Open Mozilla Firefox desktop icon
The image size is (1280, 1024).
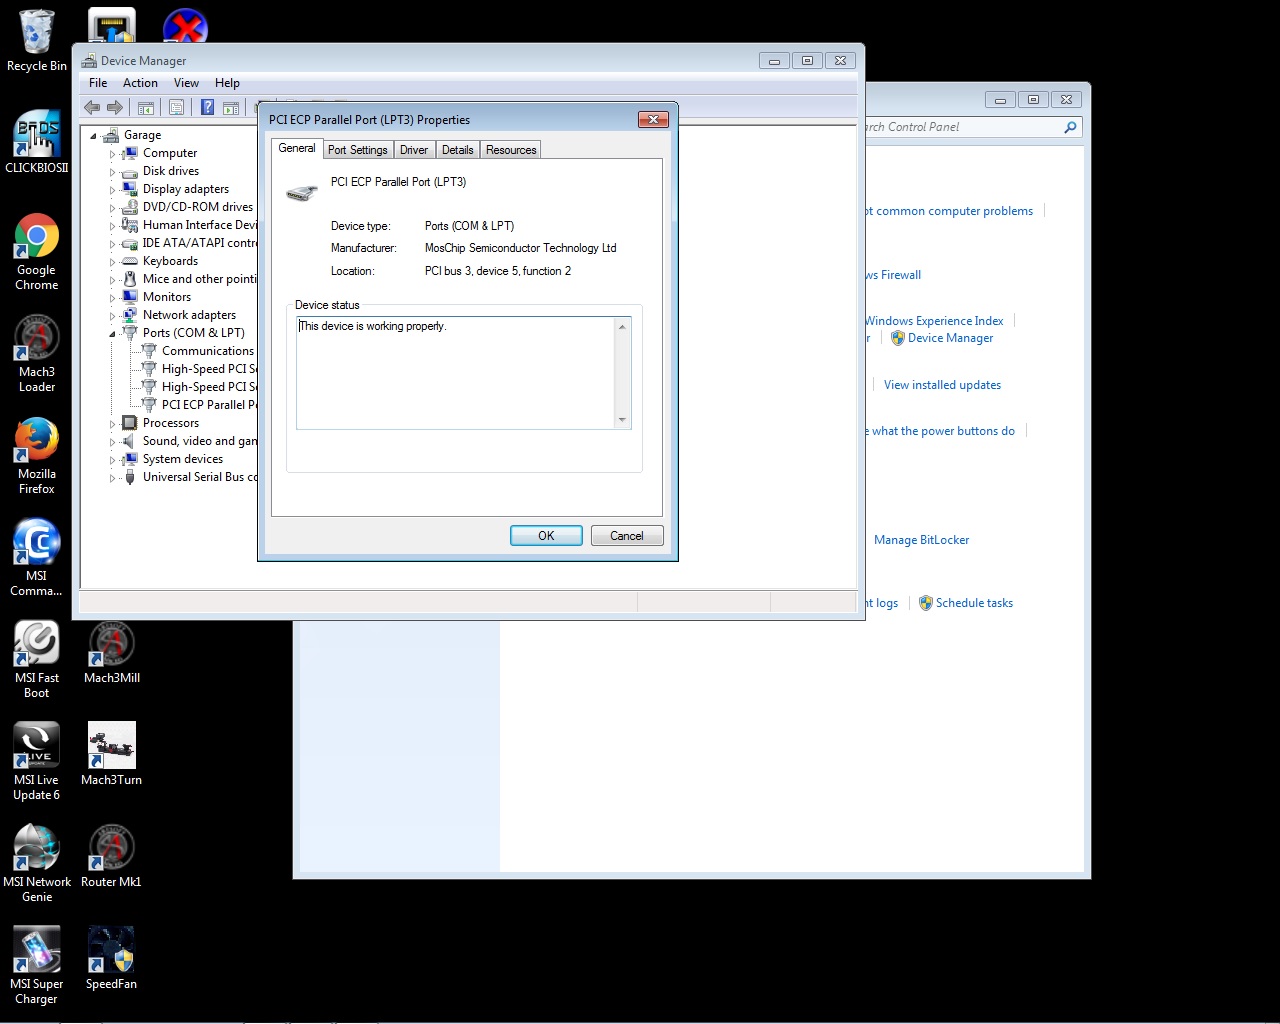coord(37,442)
